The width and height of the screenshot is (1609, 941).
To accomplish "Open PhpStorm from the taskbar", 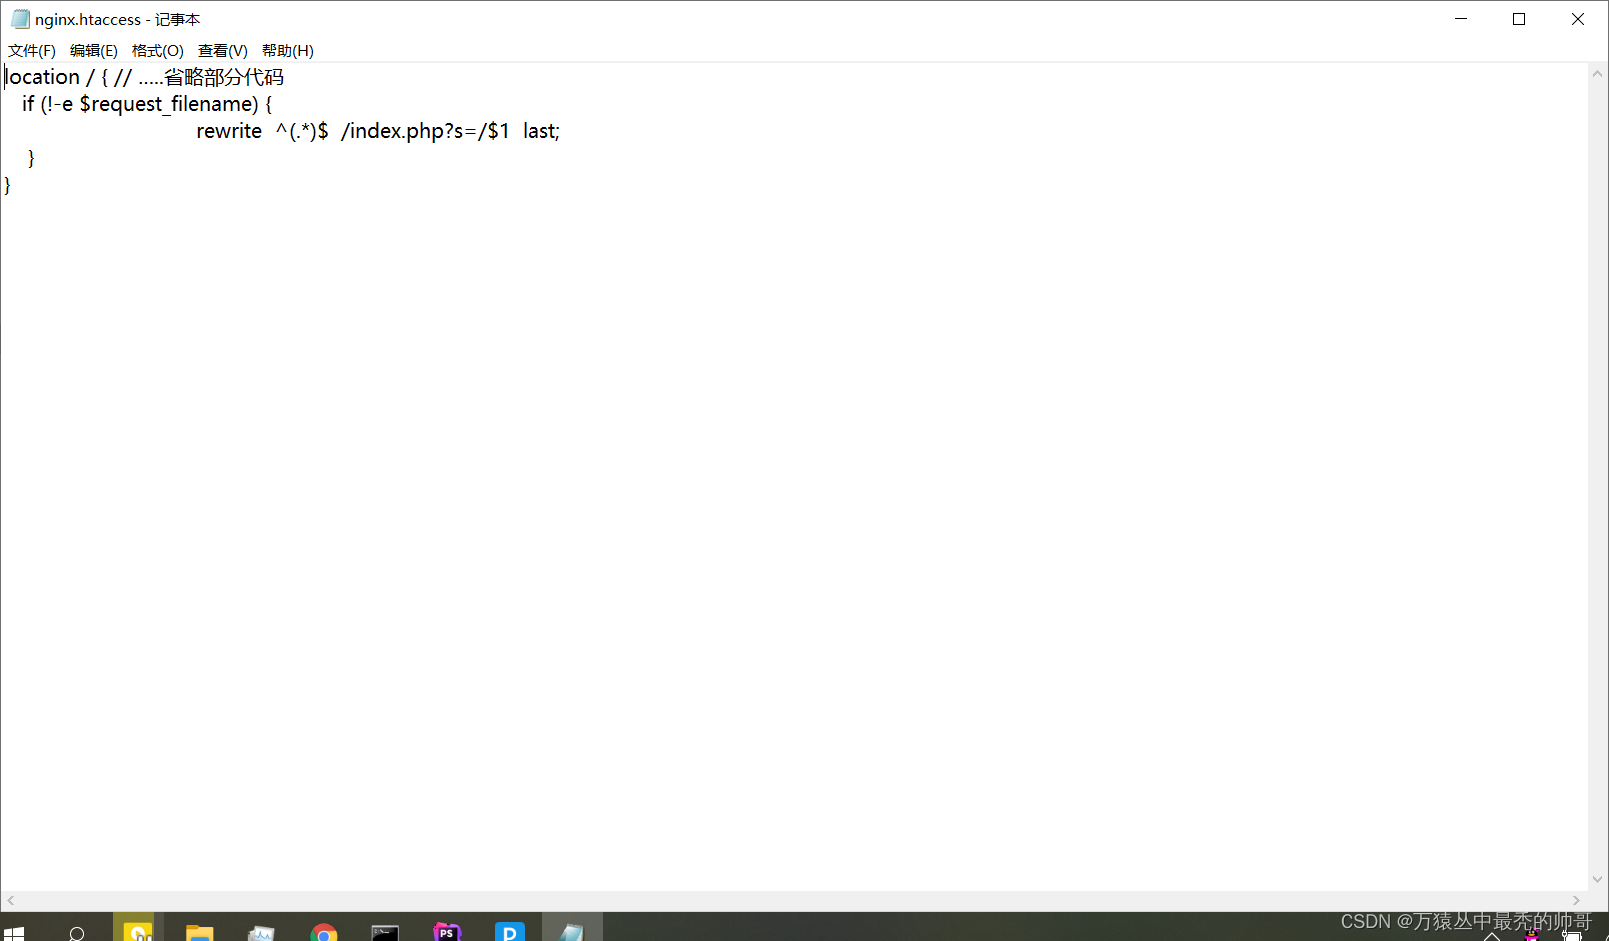I will pyautogui.click(x=447, y=932).
